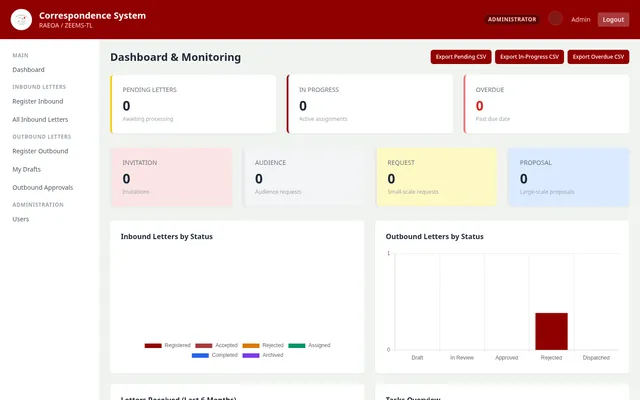640x400 pixels.
Task: Click Export Overdue CSV button
Action: (x=598, y=57)
